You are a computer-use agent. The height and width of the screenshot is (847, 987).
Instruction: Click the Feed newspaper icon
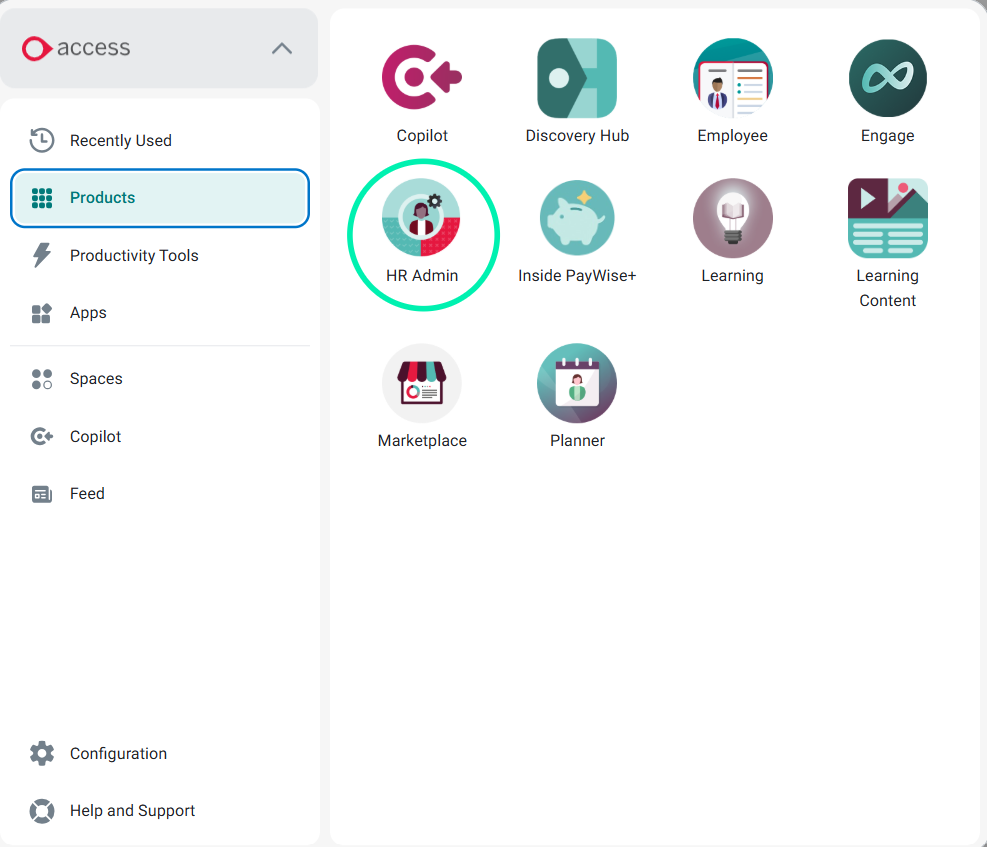42,494
